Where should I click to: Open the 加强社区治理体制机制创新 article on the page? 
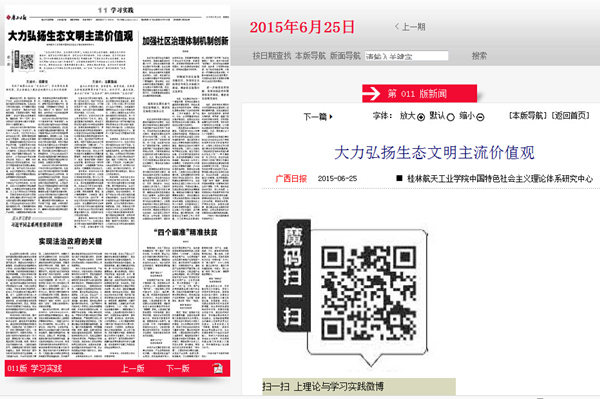point(185,41)
